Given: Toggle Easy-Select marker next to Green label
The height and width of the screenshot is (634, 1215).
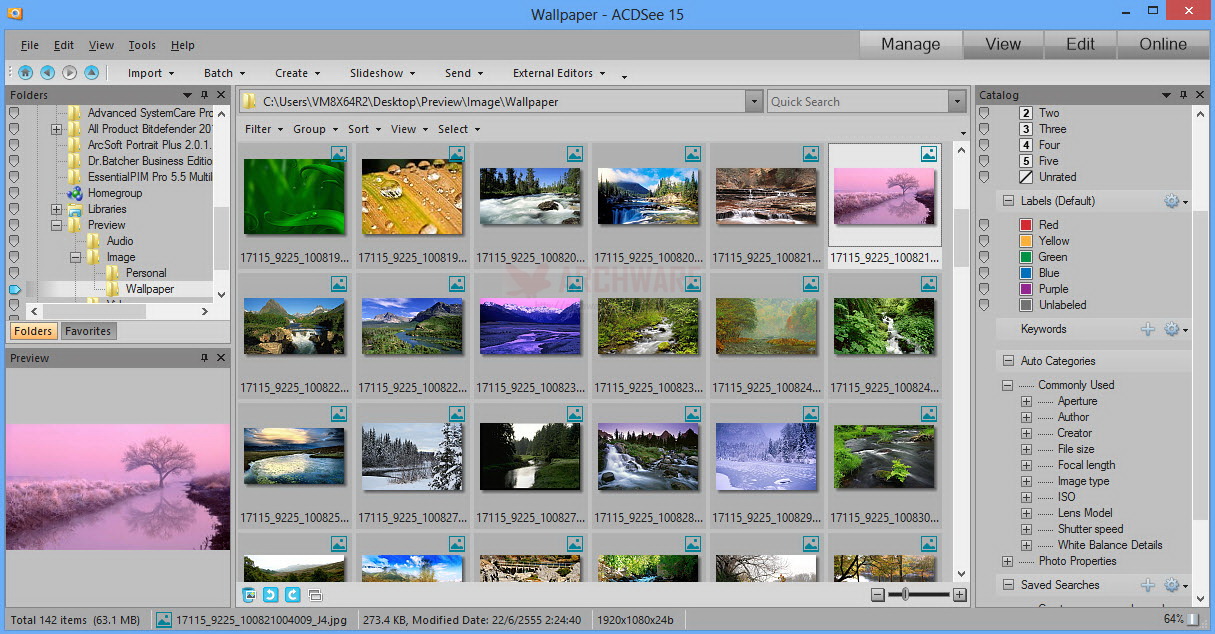Looking at the screenshot, I should click(x=985, y=257).
